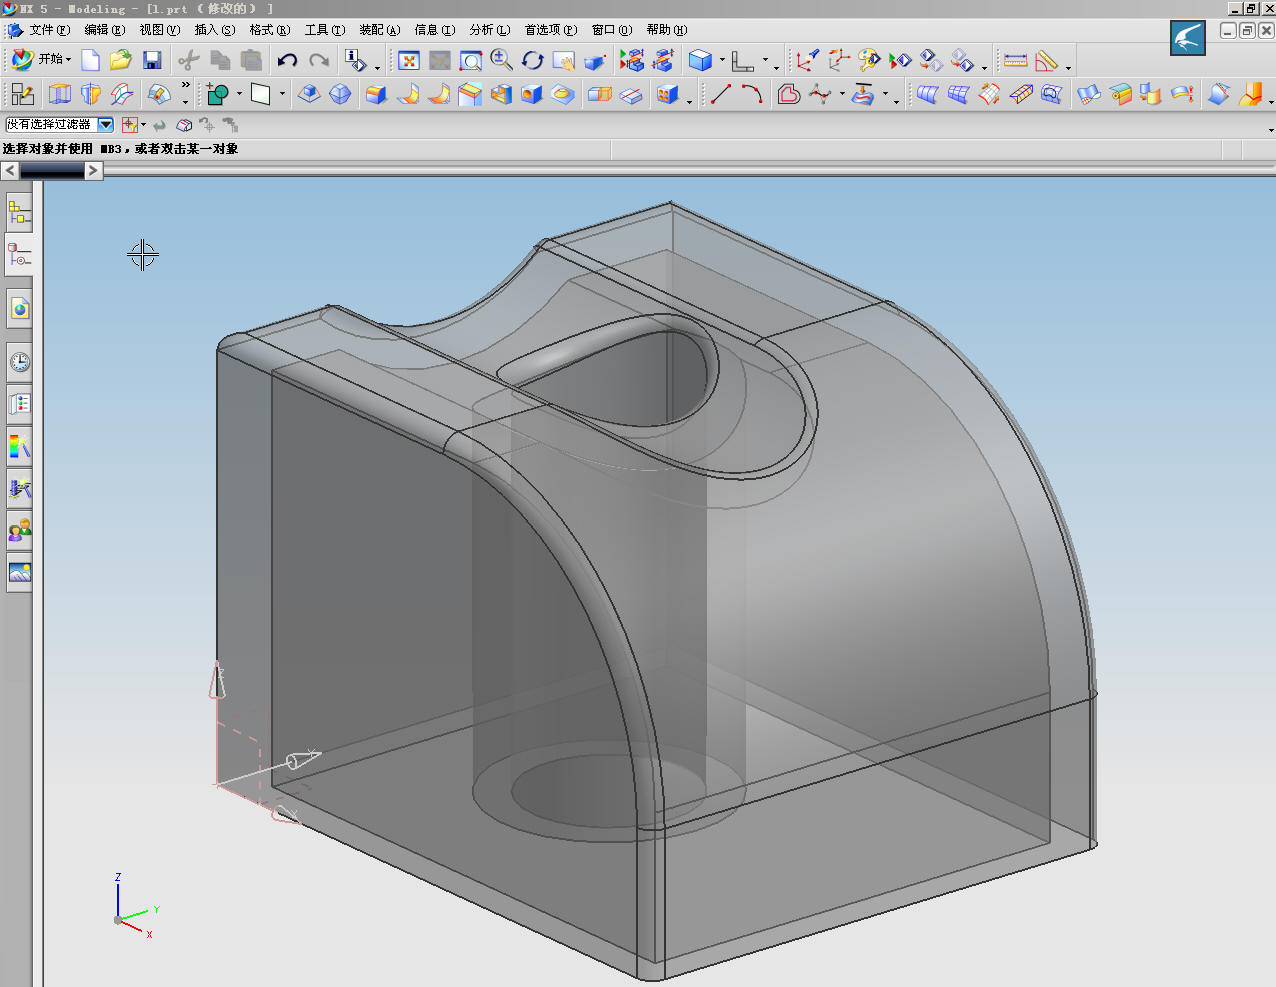Open the 编辑(E) menu
Screen dimensions: 1276x987
(105, 30)
